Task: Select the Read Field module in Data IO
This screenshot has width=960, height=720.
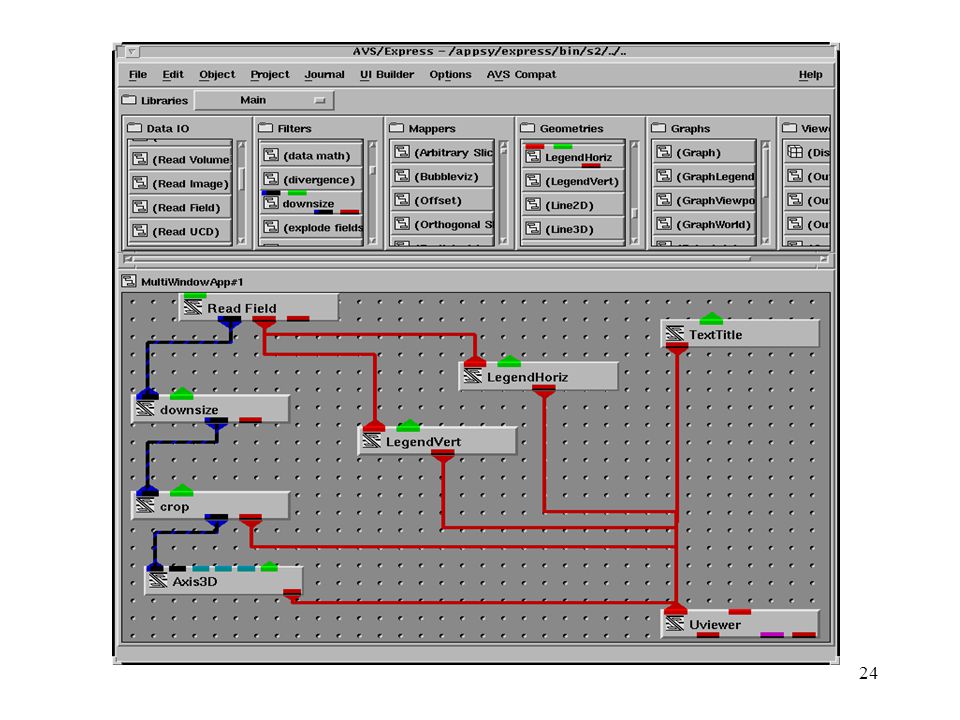Action: 180,207
